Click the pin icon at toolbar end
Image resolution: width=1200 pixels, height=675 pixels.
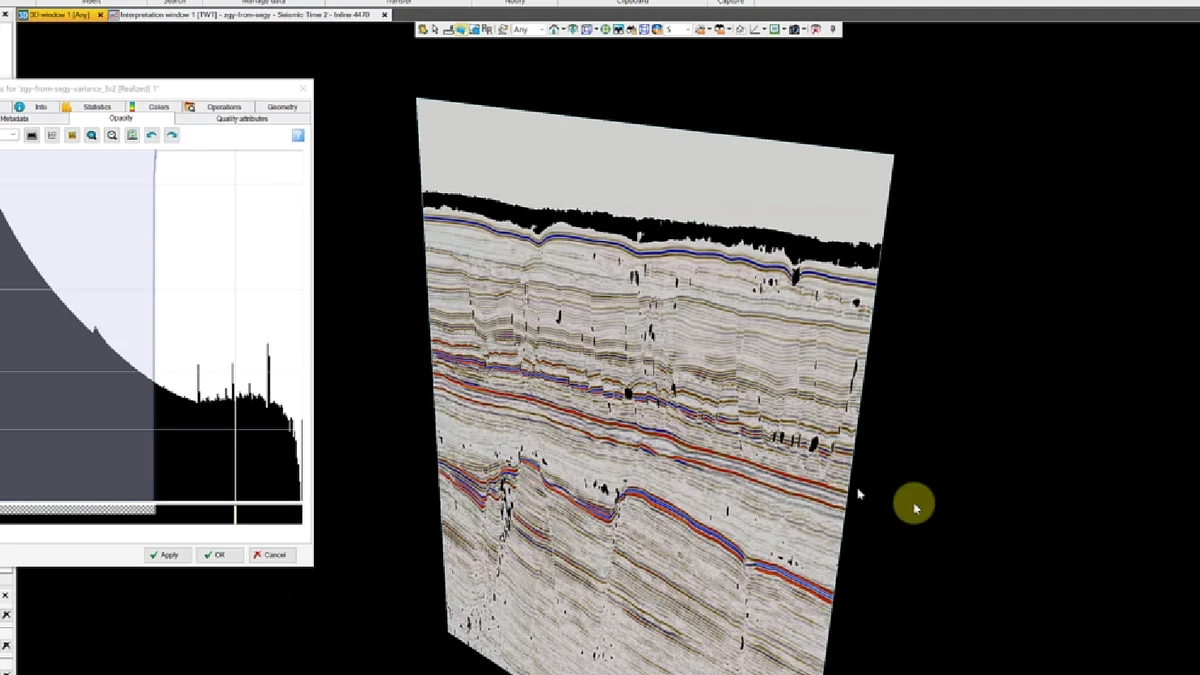(x=832, y=30)
